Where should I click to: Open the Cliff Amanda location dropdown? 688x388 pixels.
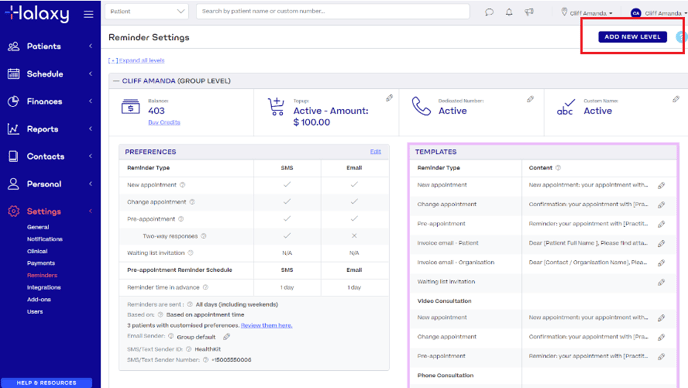tap(587, 13)
